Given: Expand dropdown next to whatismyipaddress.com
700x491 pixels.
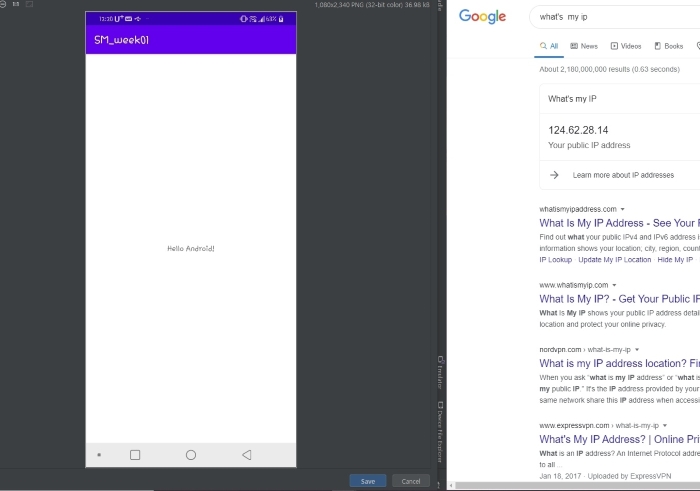Looking at the screenshot, I should pyautogui.click(x=622, y=209).
